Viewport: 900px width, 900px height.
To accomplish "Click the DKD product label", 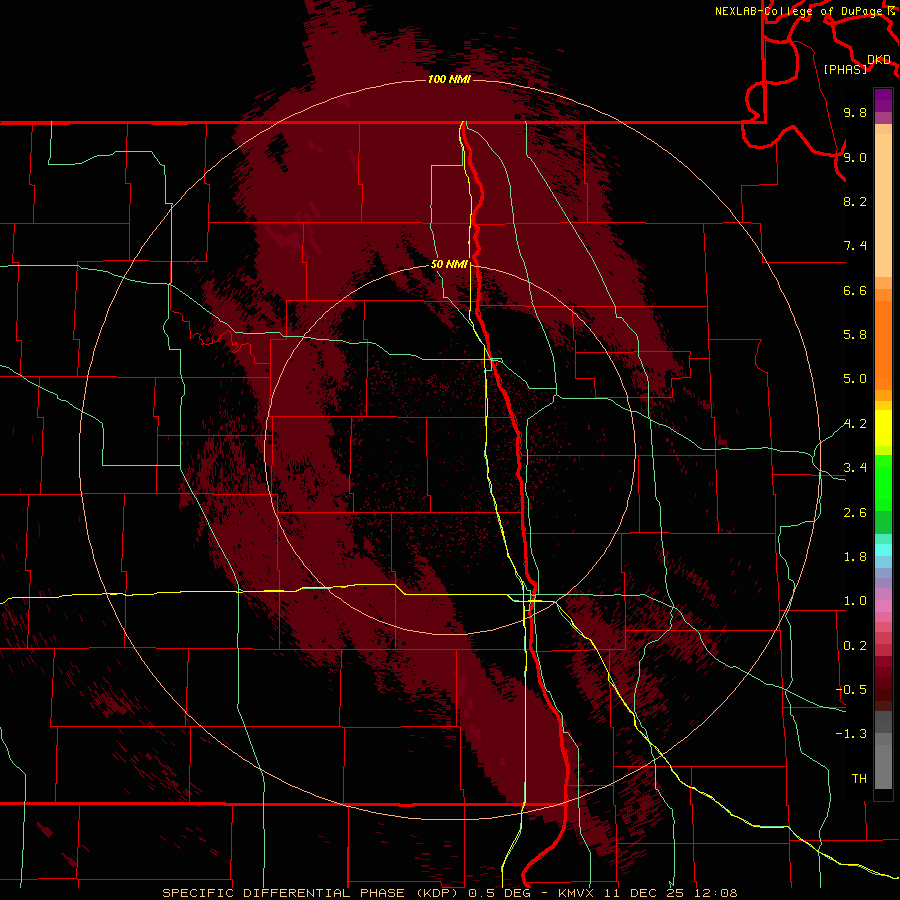I will 879,60.
